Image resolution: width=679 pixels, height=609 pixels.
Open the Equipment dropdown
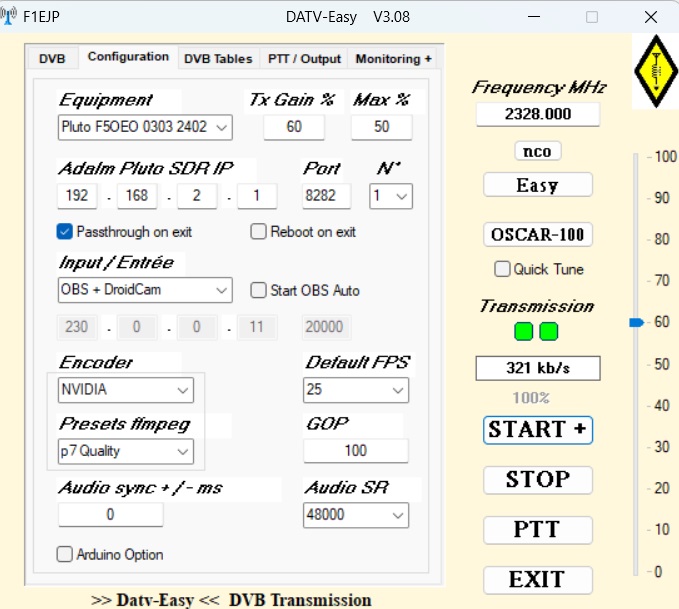click(x=145, y=127)
